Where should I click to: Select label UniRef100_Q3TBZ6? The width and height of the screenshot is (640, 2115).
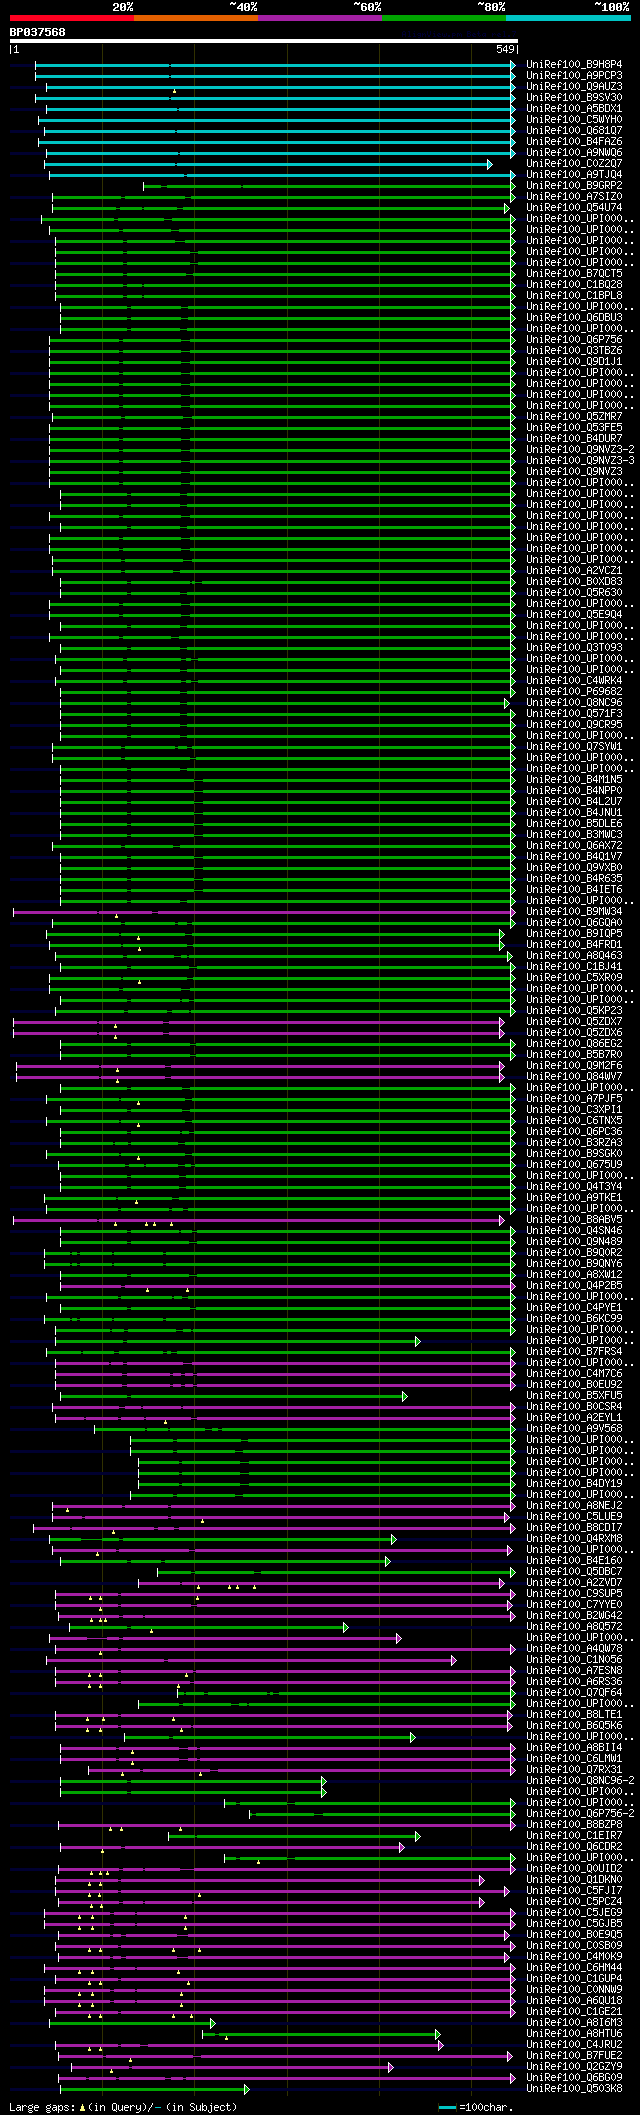pos(574,351)
